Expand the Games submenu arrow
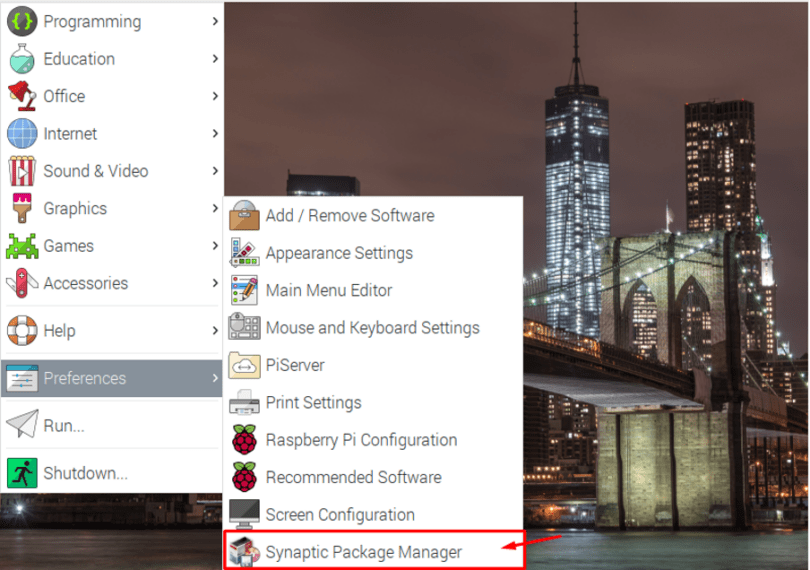 pyautogui.click(x=215, y=246)
